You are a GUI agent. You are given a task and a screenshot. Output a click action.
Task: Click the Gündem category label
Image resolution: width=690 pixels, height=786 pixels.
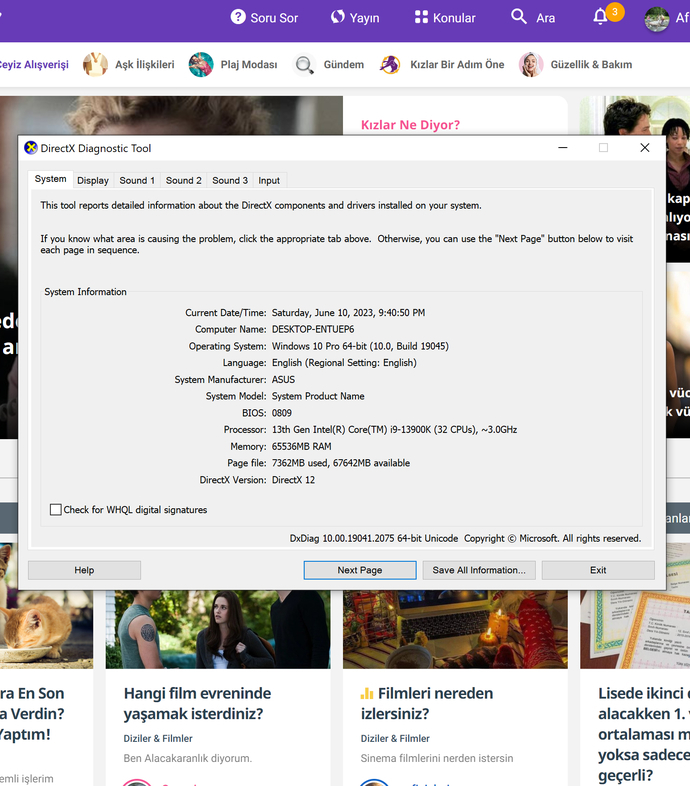point(344,65)
